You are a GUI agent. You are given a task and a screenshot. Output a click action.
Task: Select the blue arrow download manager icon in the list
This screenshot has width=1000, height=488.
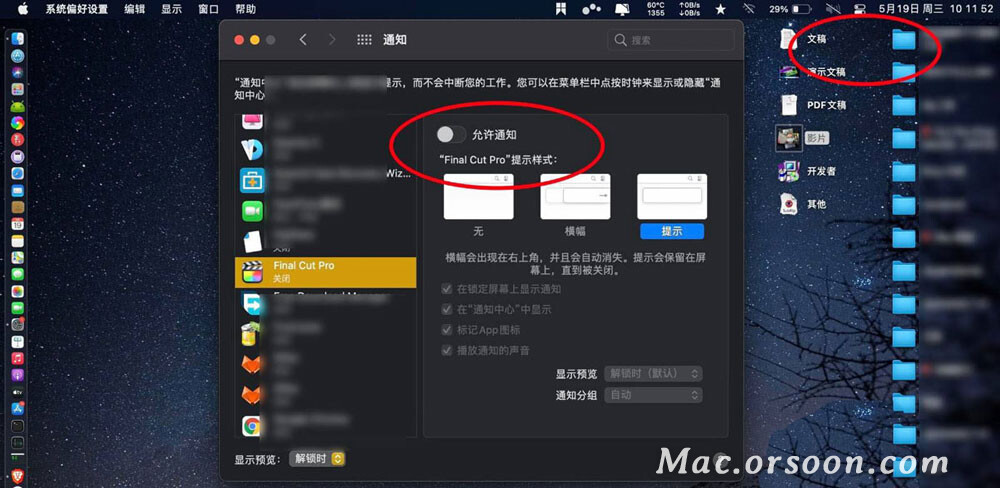[x=253, y=304]
